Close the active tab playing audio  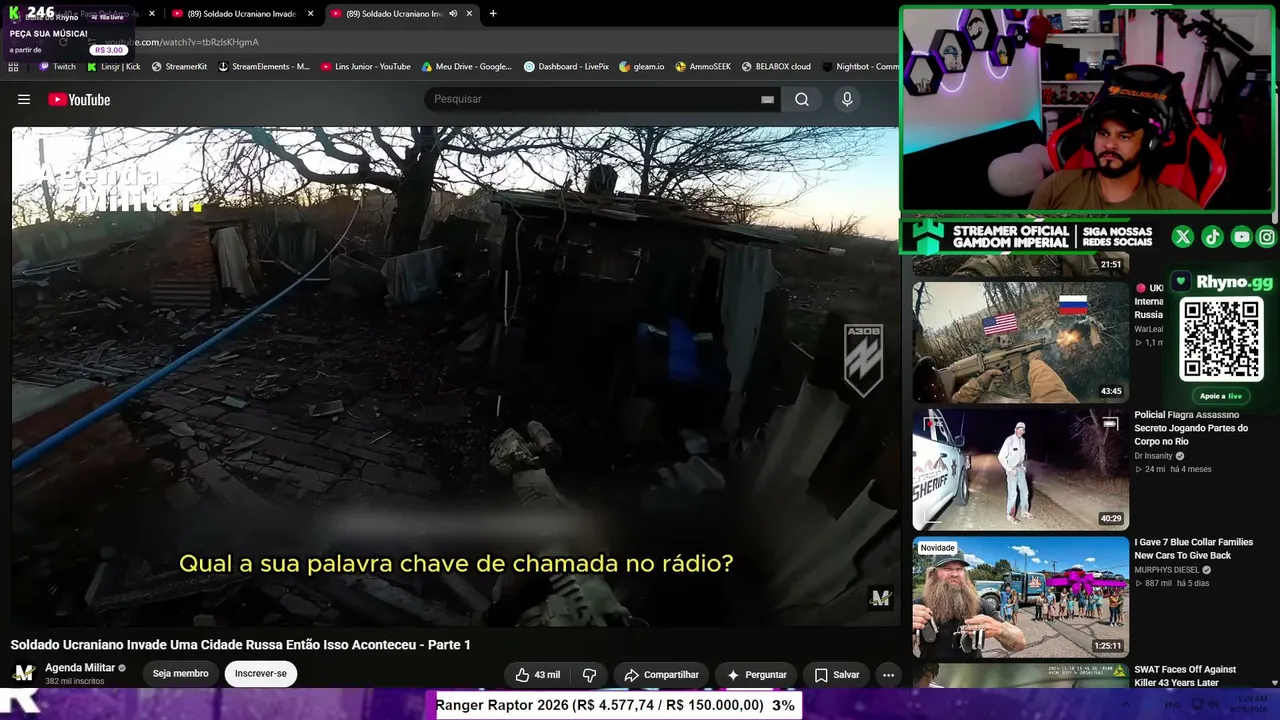pyautogui.click(x=469, y=14)
